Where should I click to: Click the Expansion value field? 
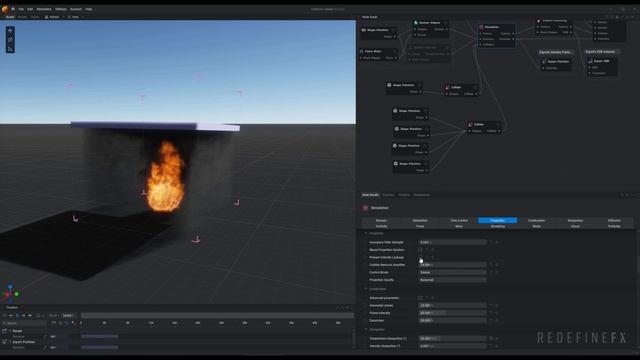click(453, 320)
